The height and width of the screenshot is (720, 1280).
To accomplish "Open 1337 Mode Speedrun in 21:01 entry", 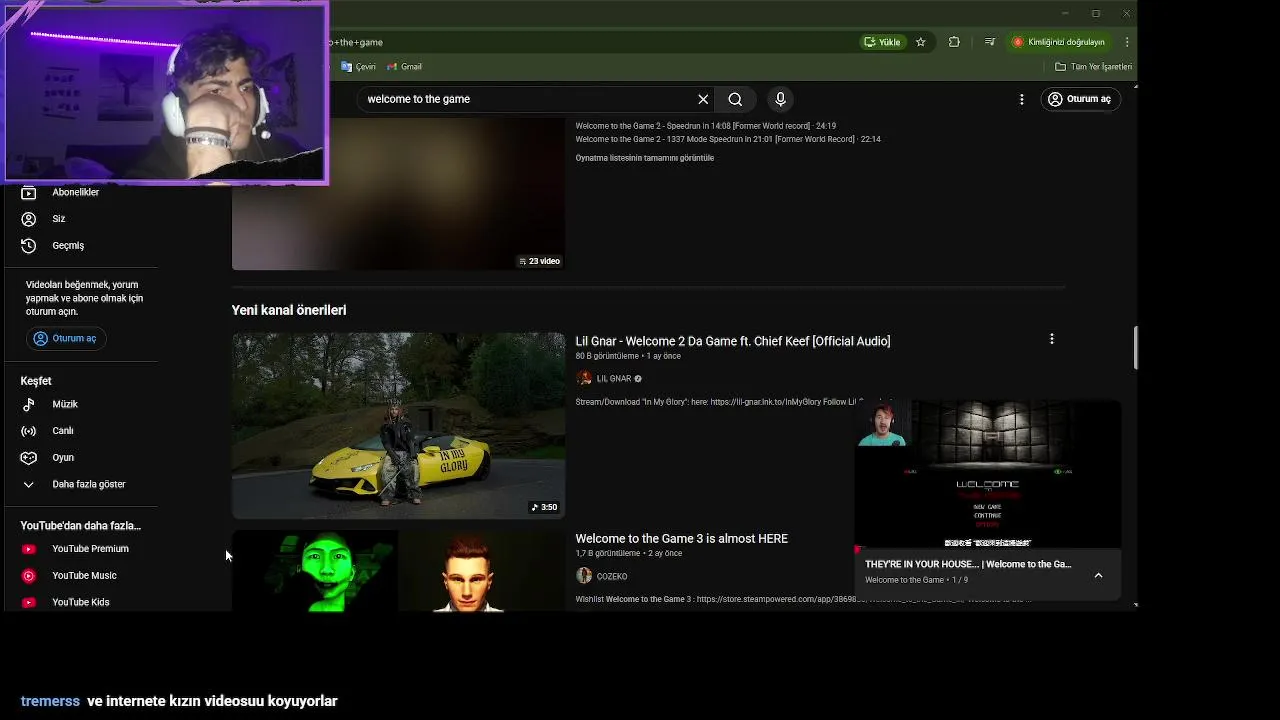I will [728, 139].
